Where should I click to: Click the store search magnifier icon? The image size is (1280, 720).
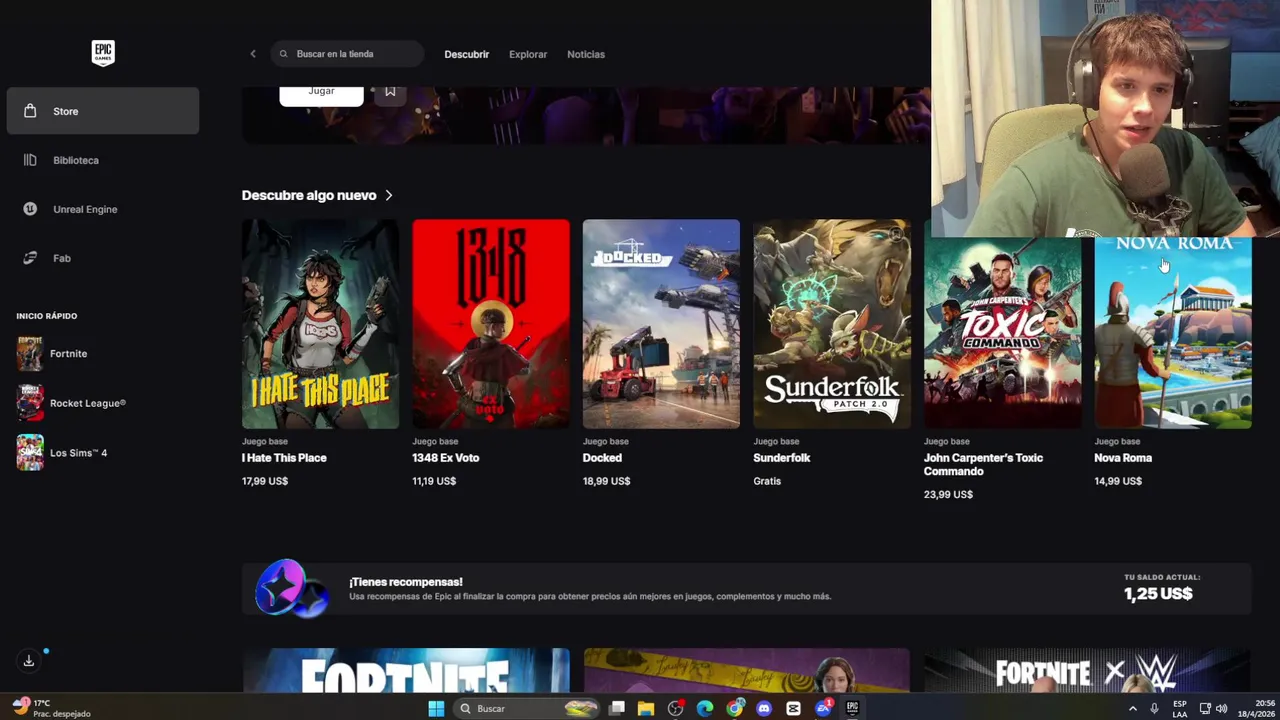pyautogui.click(x=284, y=54)
